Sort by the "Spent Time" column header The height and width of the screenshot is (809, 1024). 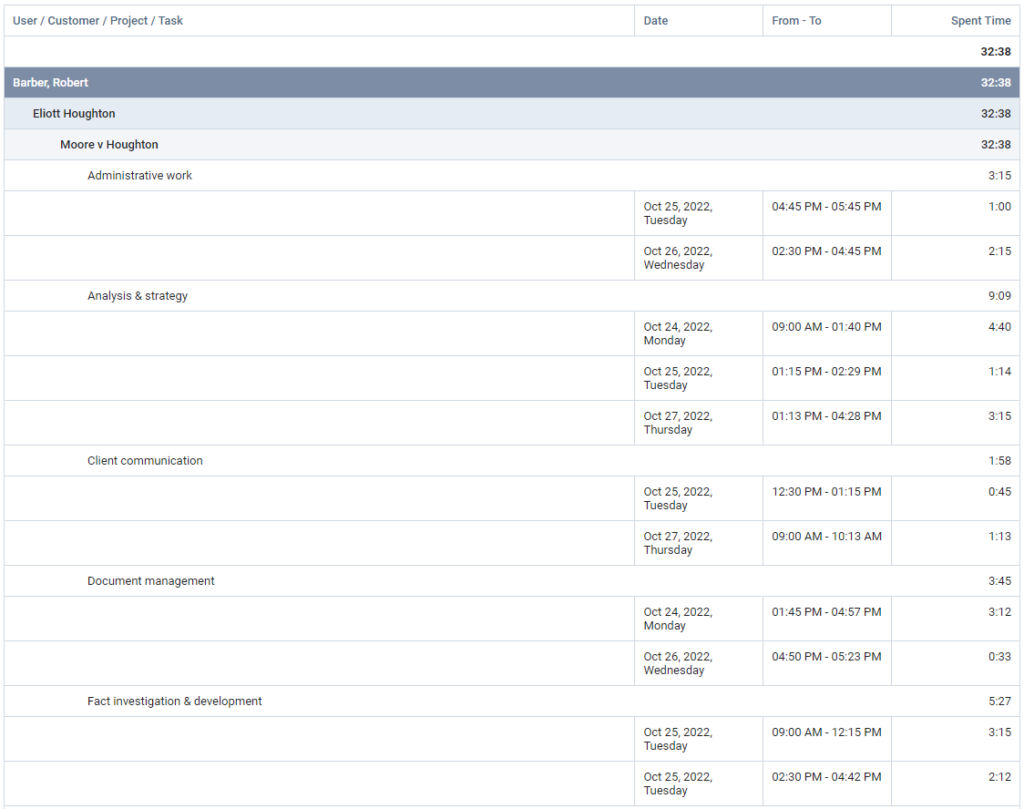pos(981,20)
